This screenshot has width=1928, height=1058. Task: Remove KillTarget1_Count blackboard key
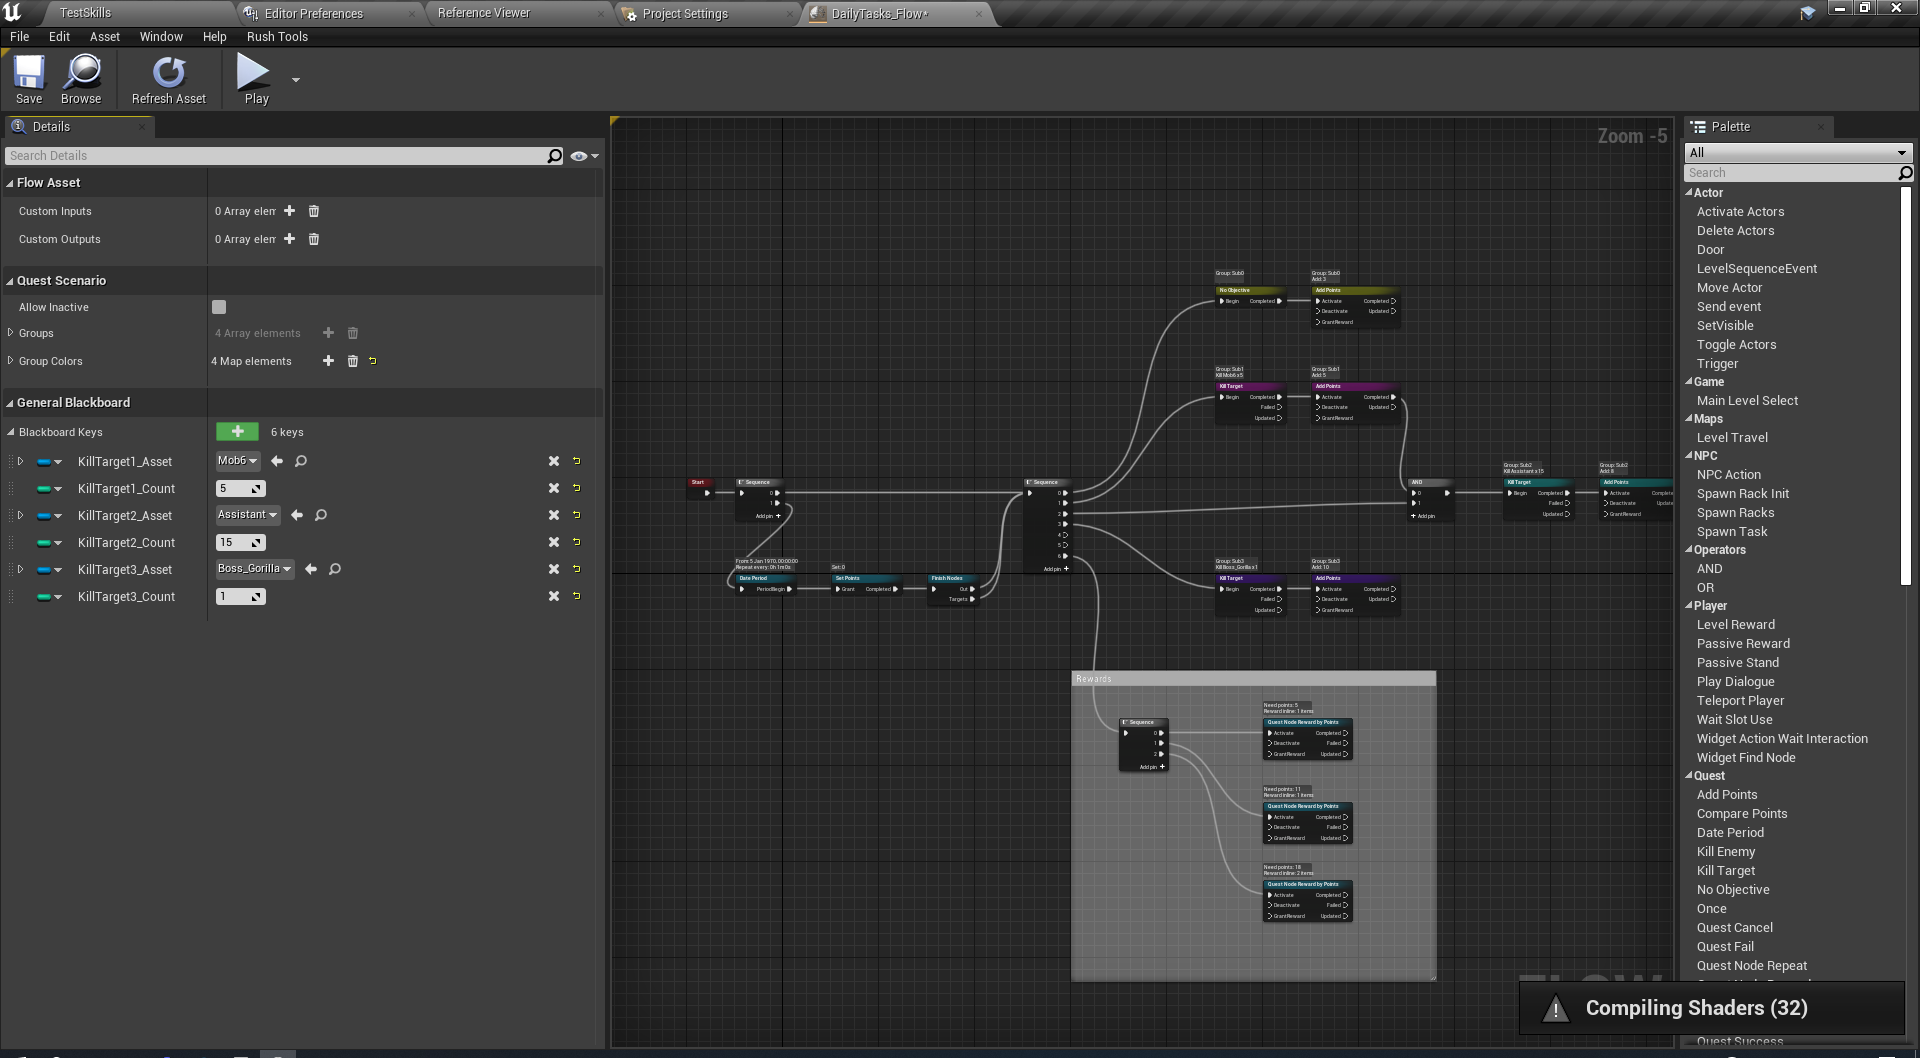point(554,488)
